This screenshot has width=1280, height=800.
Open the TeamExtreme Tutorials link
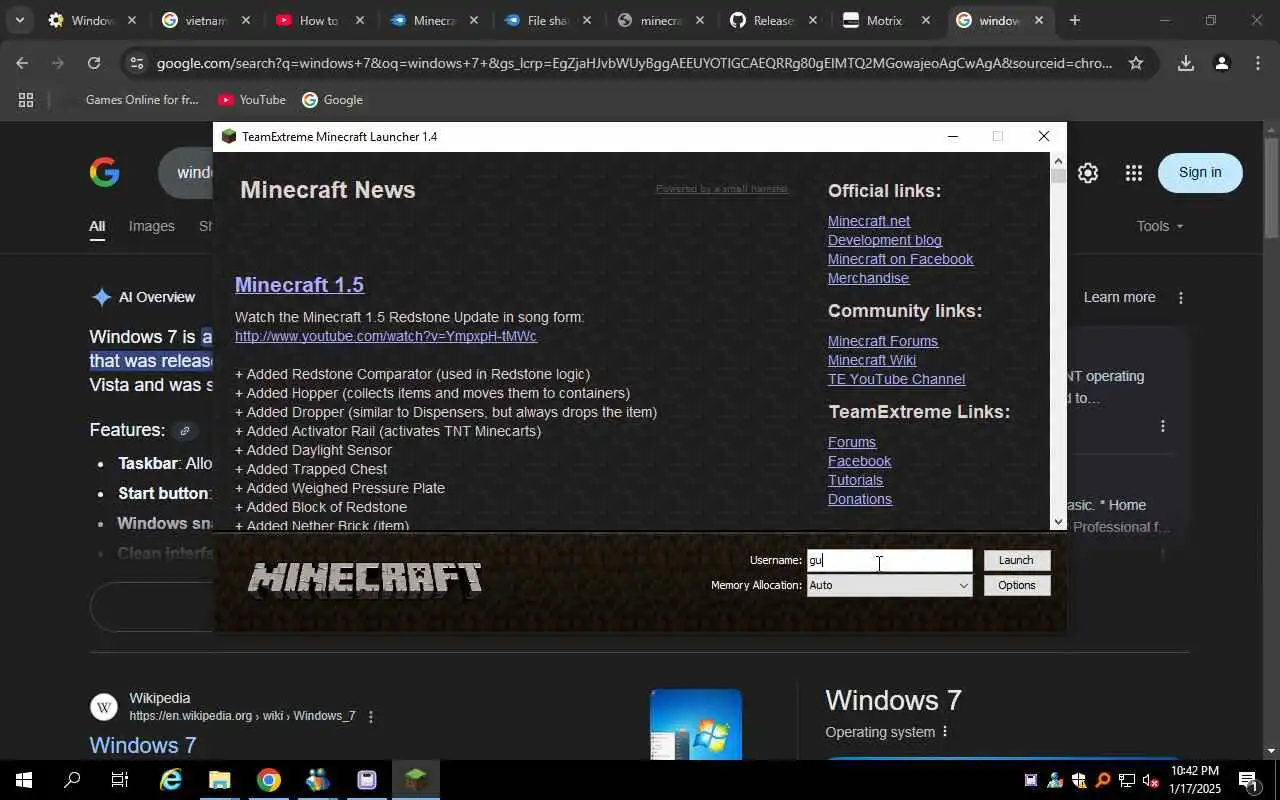click(855, 480)
